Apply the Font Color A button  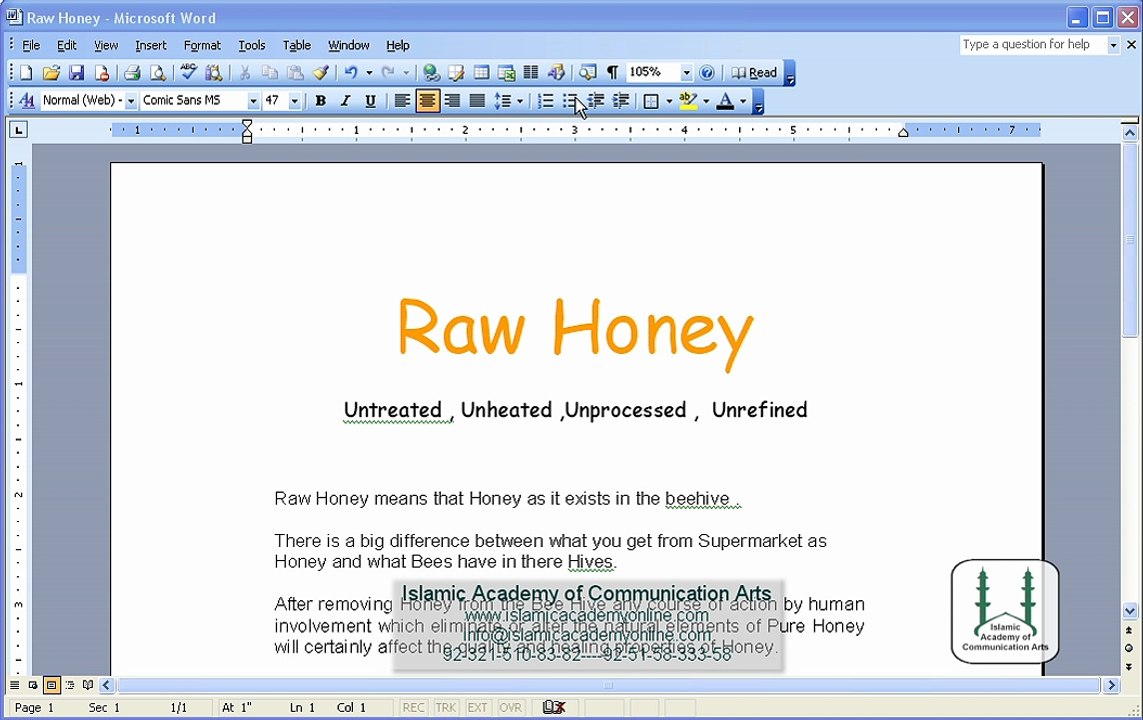[x=725, y=101]
